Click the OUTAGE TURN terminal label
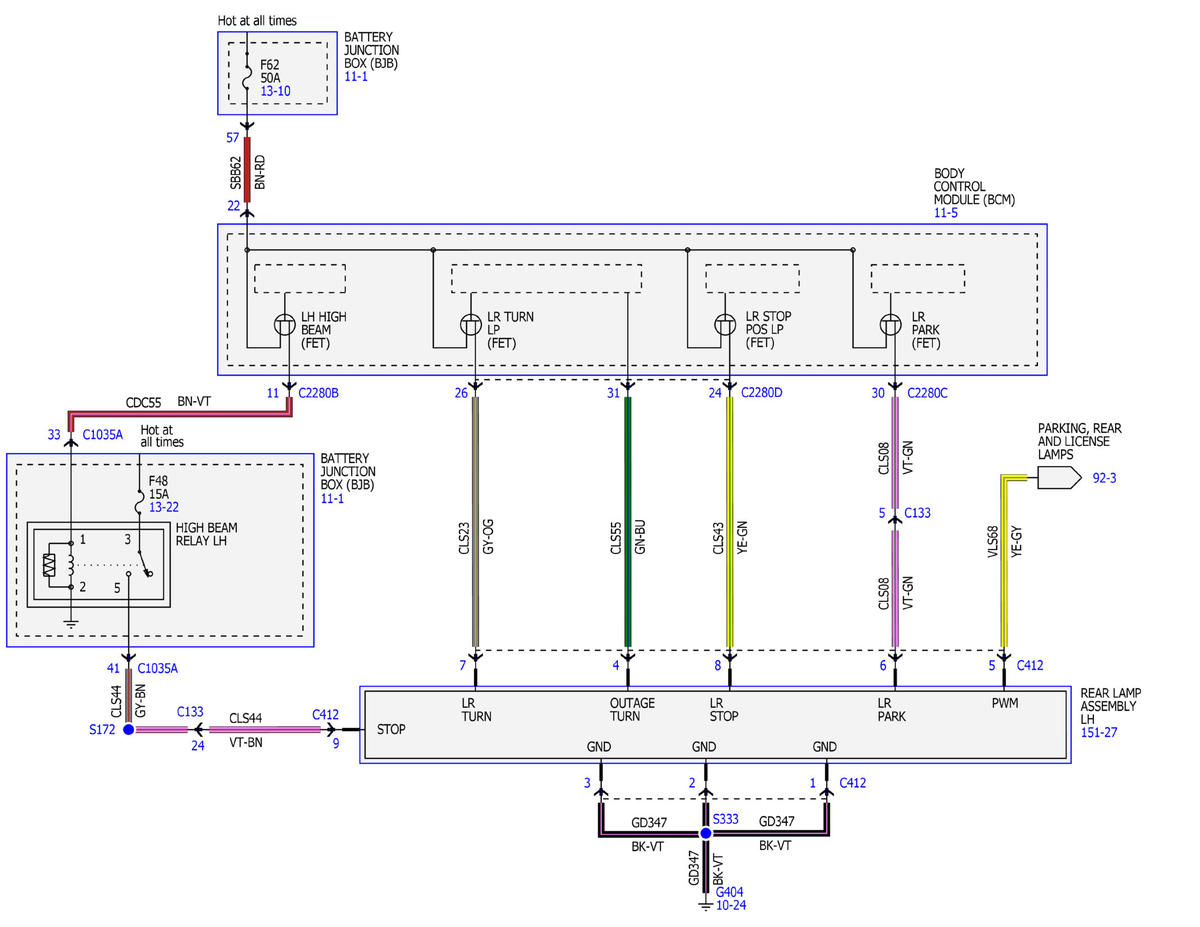1200x927 pixels. pos(632,709)
